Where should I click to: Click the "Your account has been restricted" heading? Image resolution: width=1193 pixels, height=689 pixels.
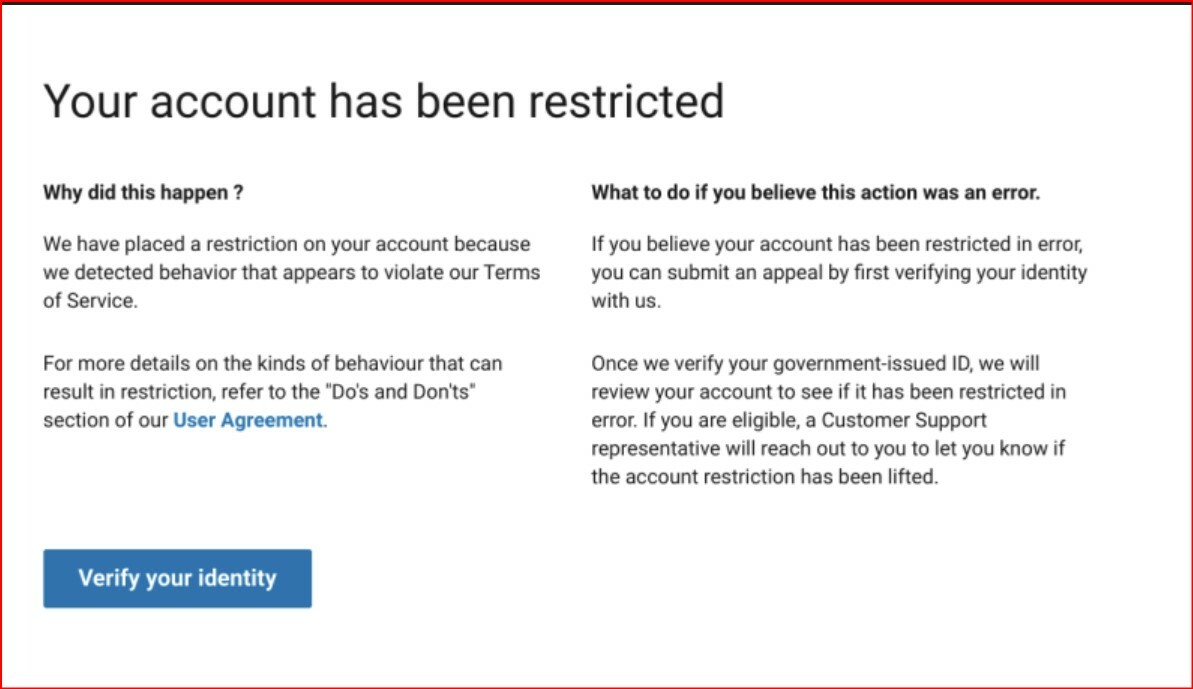tap(383, 102)
